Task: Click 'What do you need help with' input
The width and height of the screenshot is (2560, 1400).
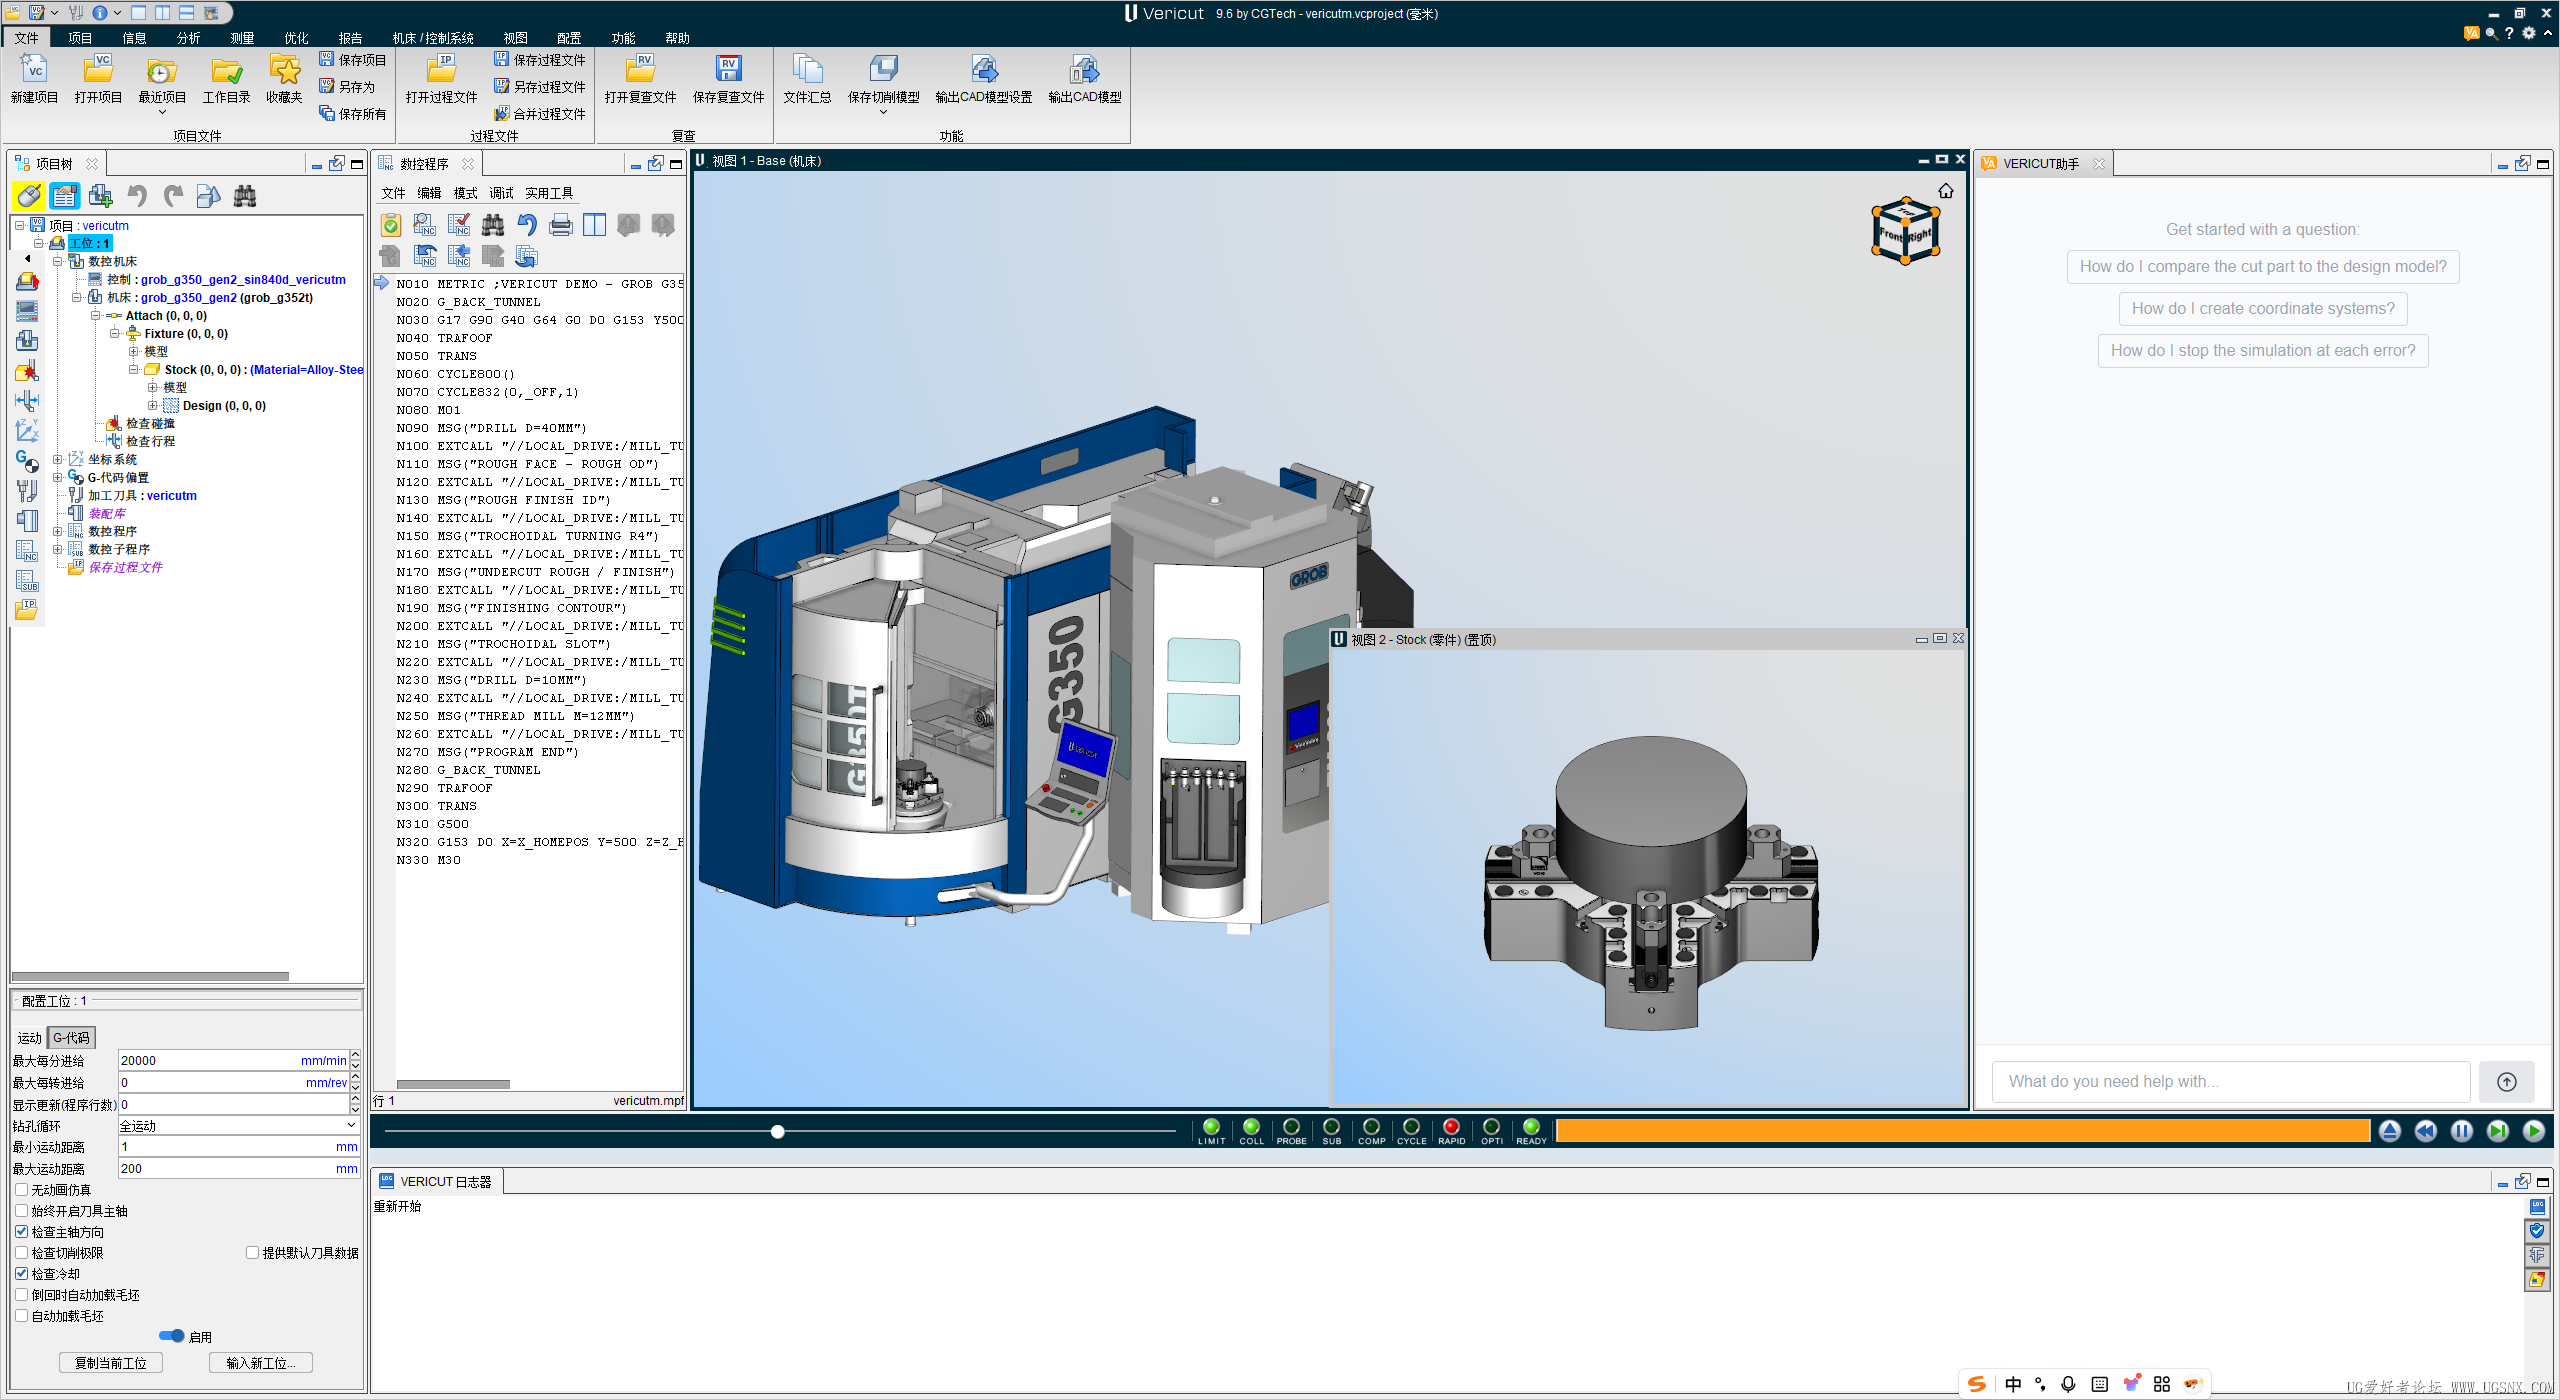Action: click(2230, 1082)
